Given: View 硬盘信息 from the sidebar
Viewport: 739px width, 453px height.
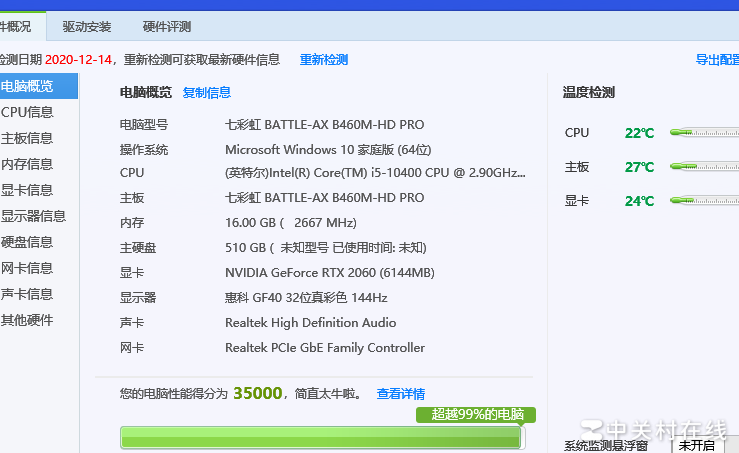Looking at the screenshot, I should pos(28,243).
